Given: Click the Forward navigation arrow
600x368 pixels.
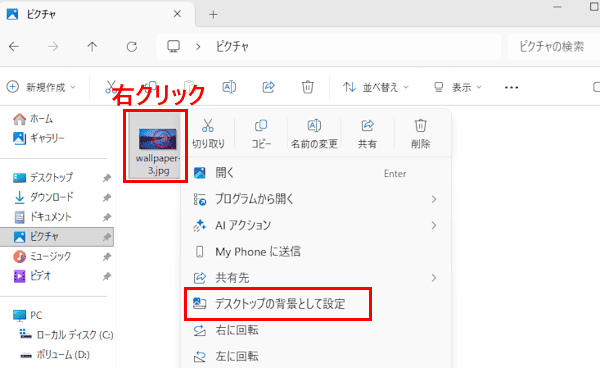Looking at the screenshot, I should pos(53,47).
